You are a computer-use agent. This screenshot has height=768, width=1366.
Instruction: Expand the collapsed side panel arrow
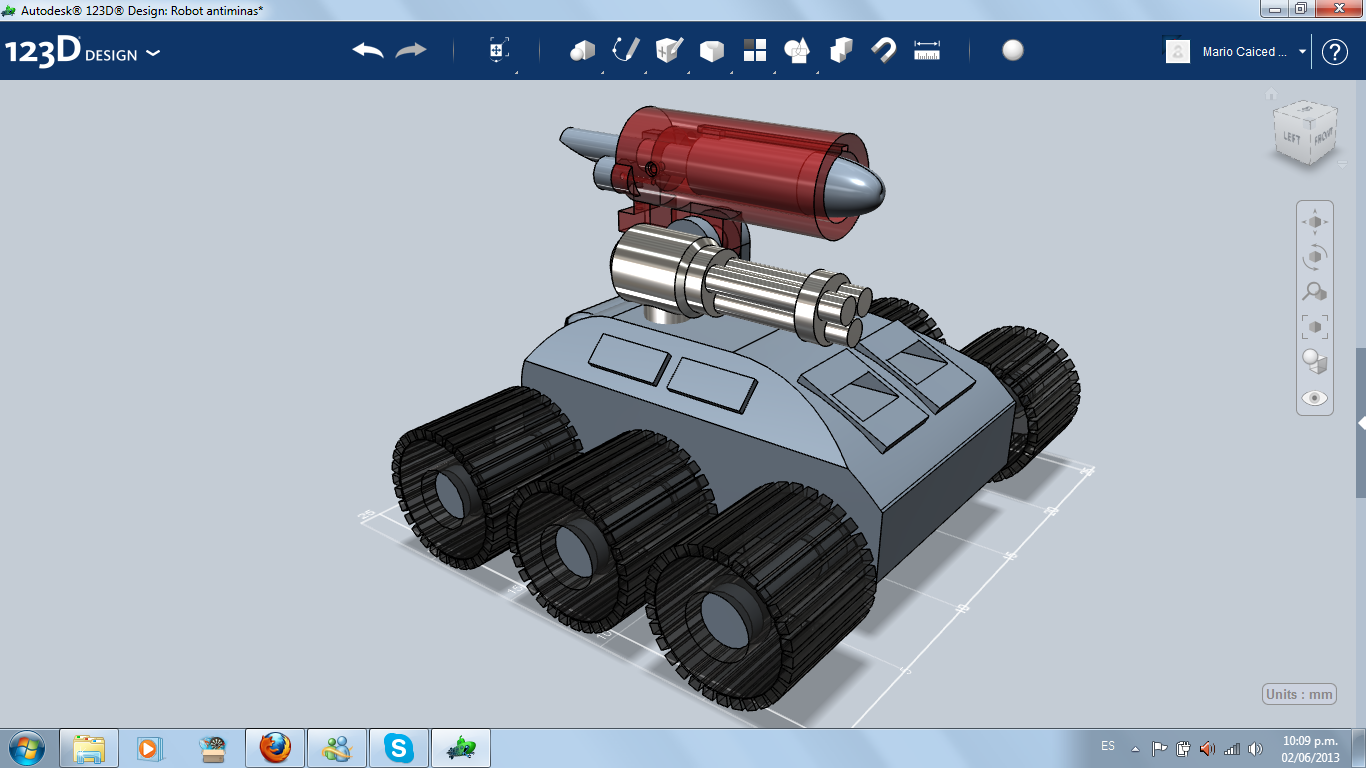[x=1361, y=424]
